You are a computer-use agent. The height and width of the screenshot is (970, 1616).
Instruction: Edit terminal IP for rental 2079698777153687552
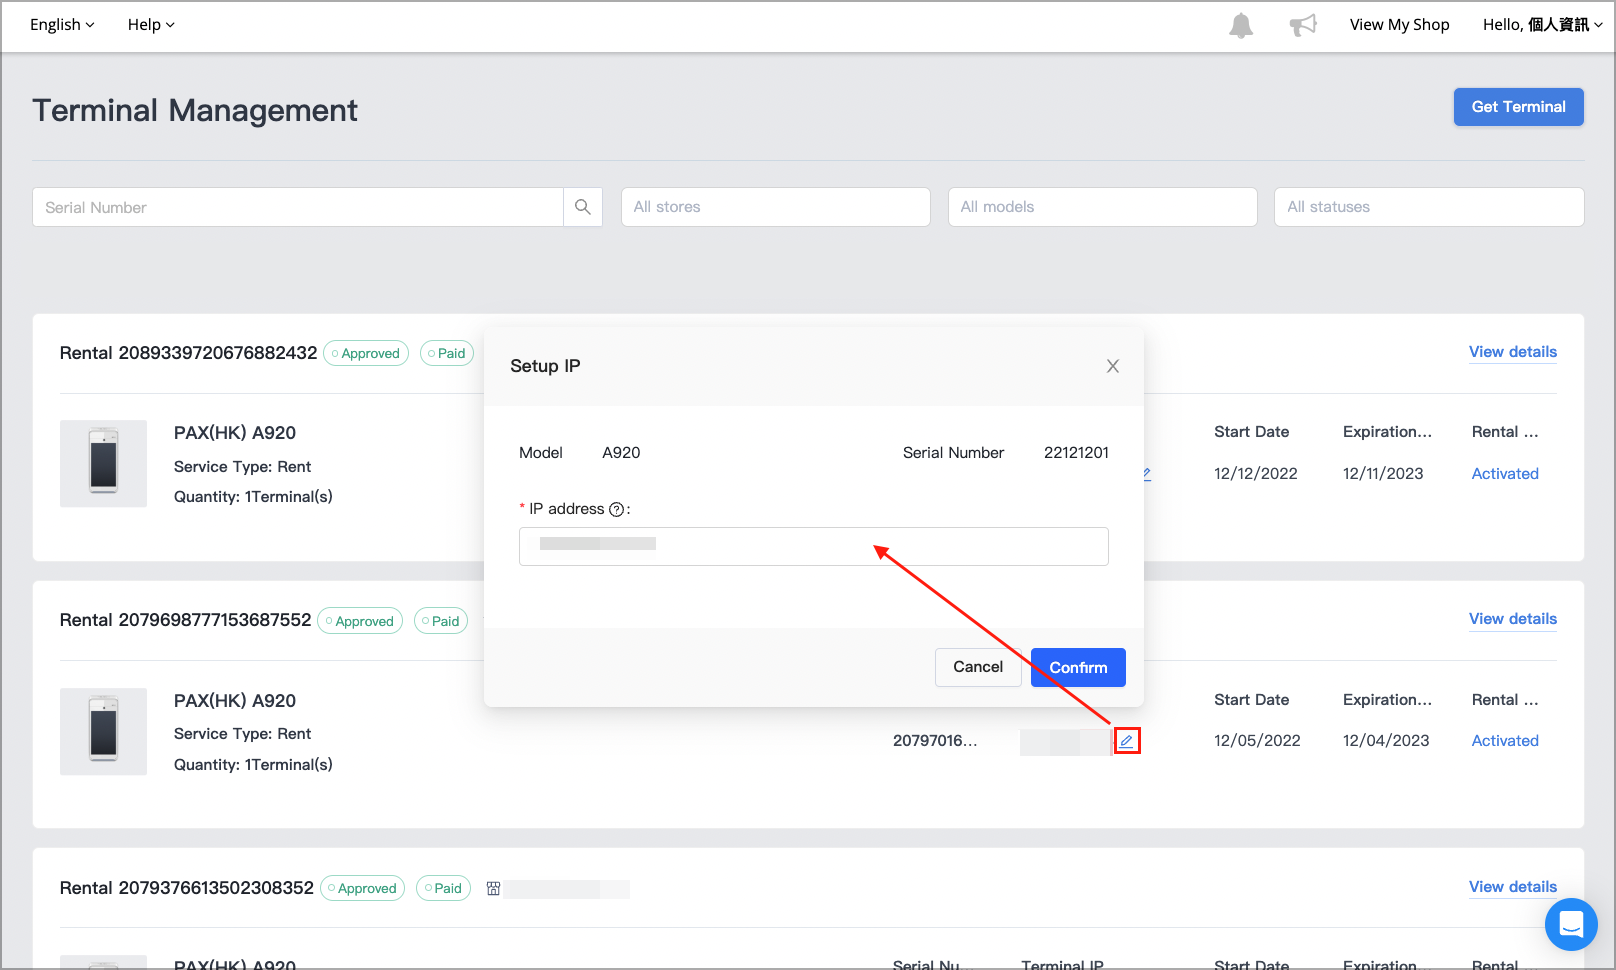pos(1127,741)
